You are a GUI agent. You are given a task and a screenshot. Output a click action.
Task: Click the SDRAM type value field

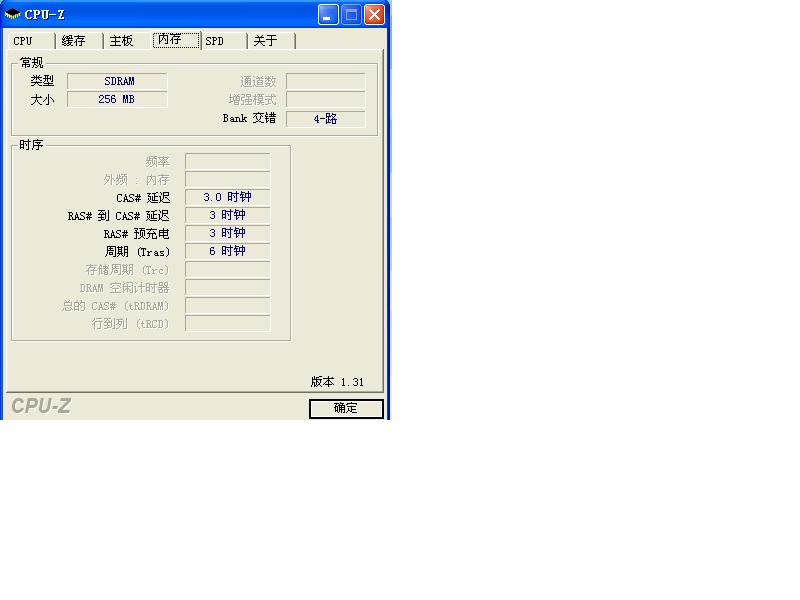[x=117, y=81]
